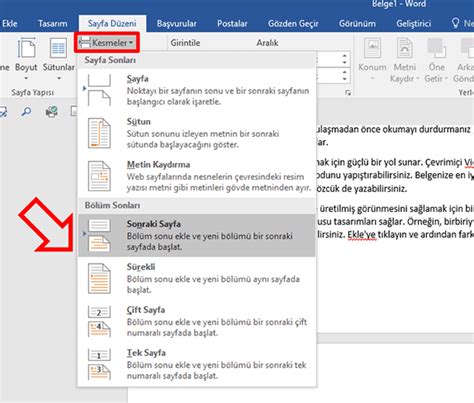Open the Kesmeler dropdown button
The height and width of the screenshot is (403, 474).
tap(107, 43)
